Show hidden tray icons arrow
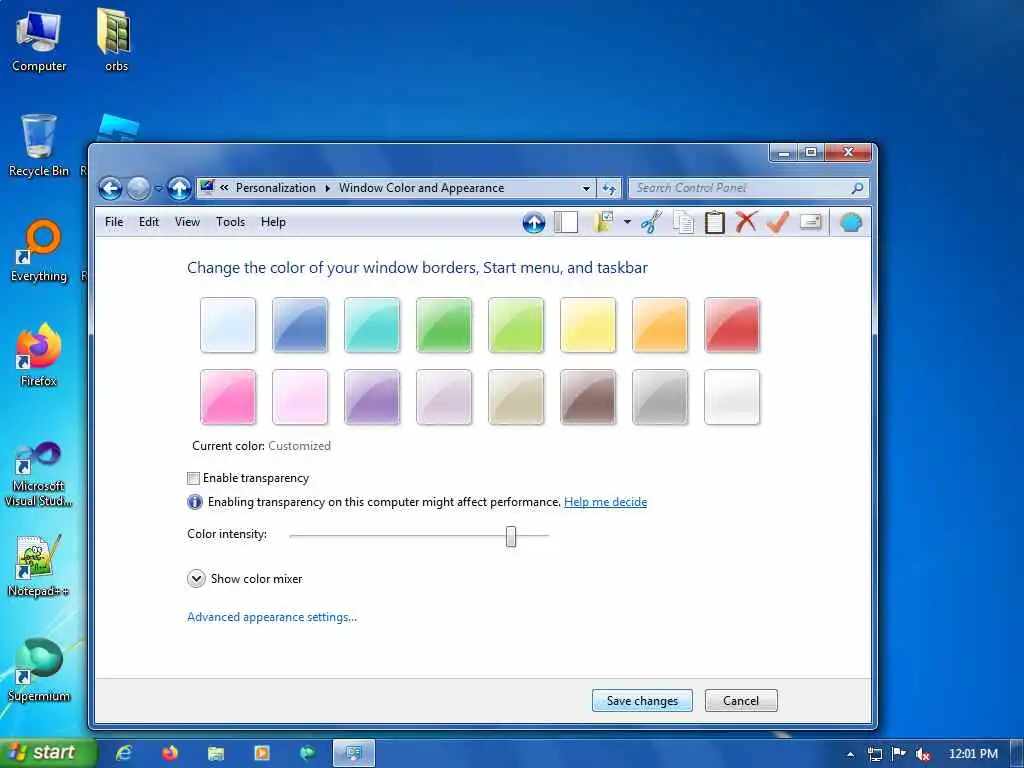The width and height of the screenshot is (1024, 768). click(850, 754)
